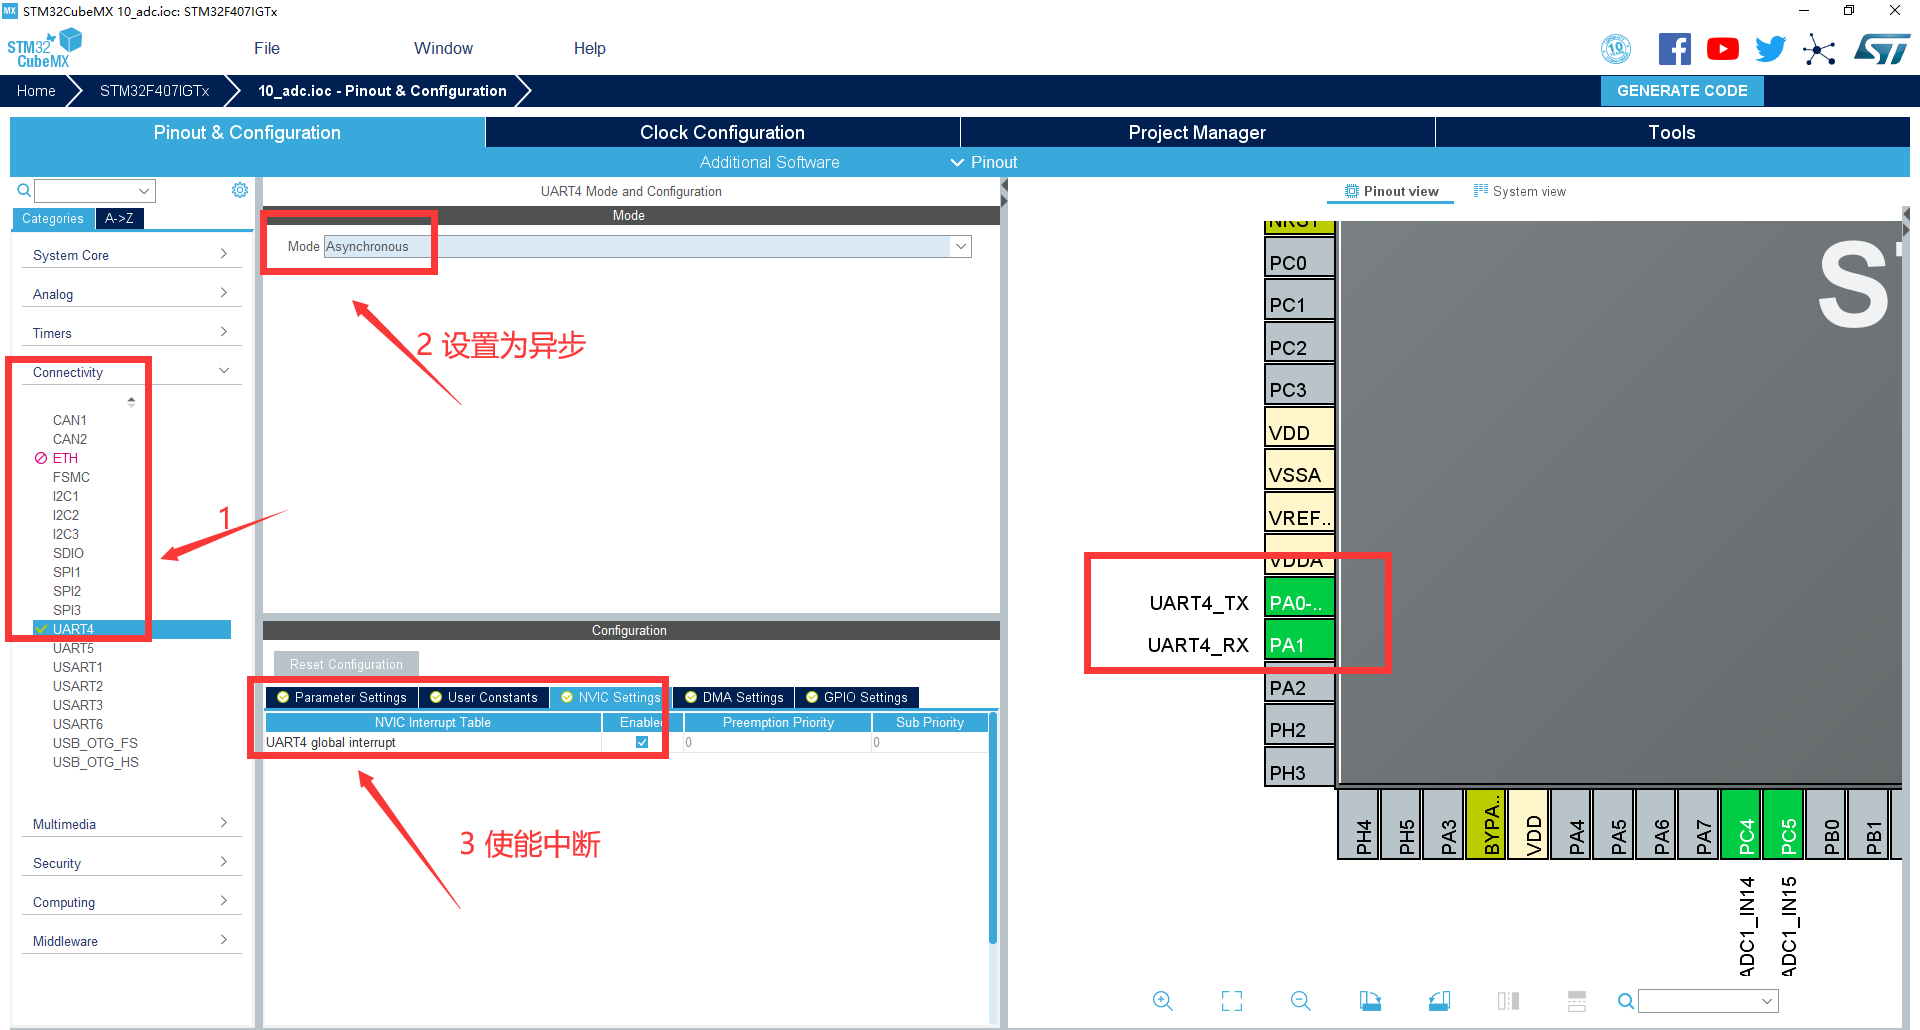Open the Clock Configuration tab

point(722,132)
